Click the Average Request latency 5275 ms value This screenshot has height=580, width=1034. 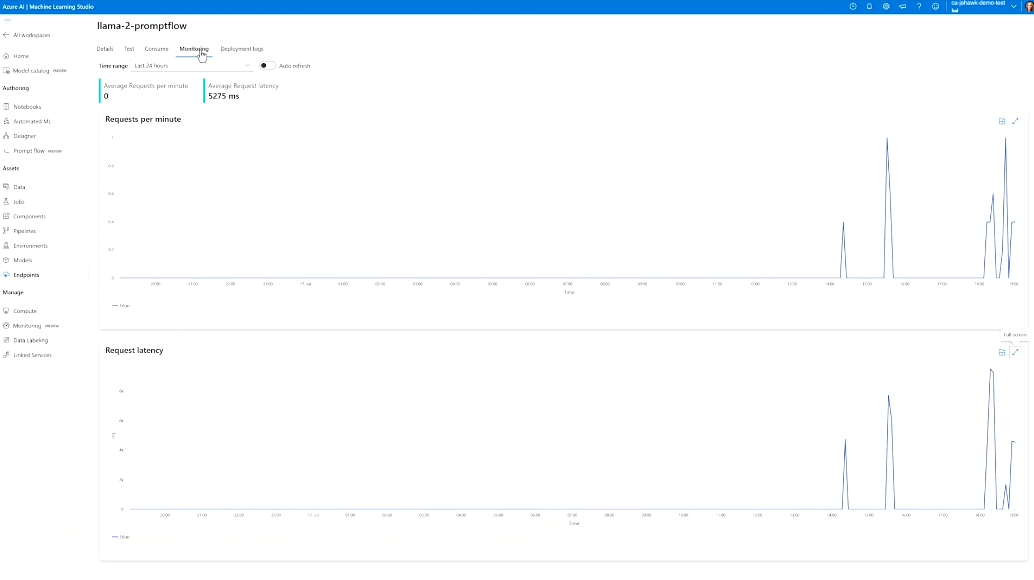(224, 96)
